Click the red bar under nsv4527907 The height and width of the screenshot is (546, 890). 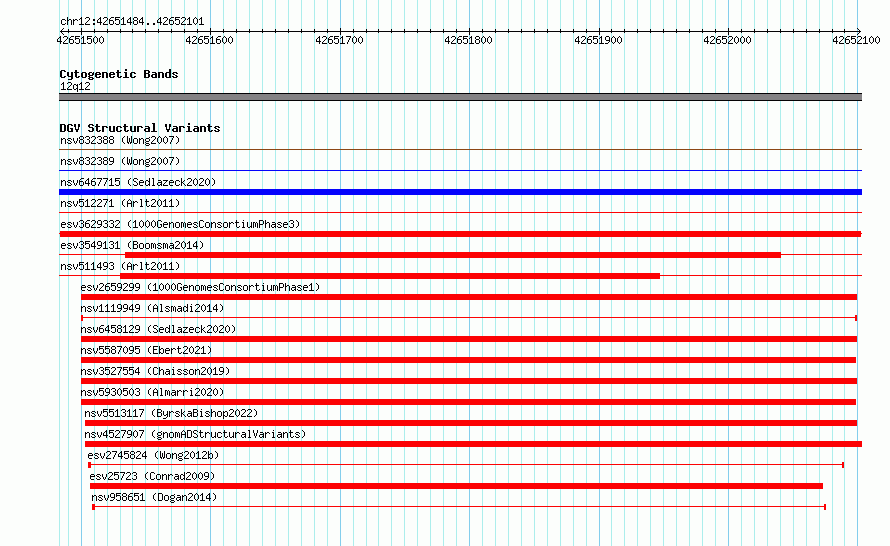473,444
